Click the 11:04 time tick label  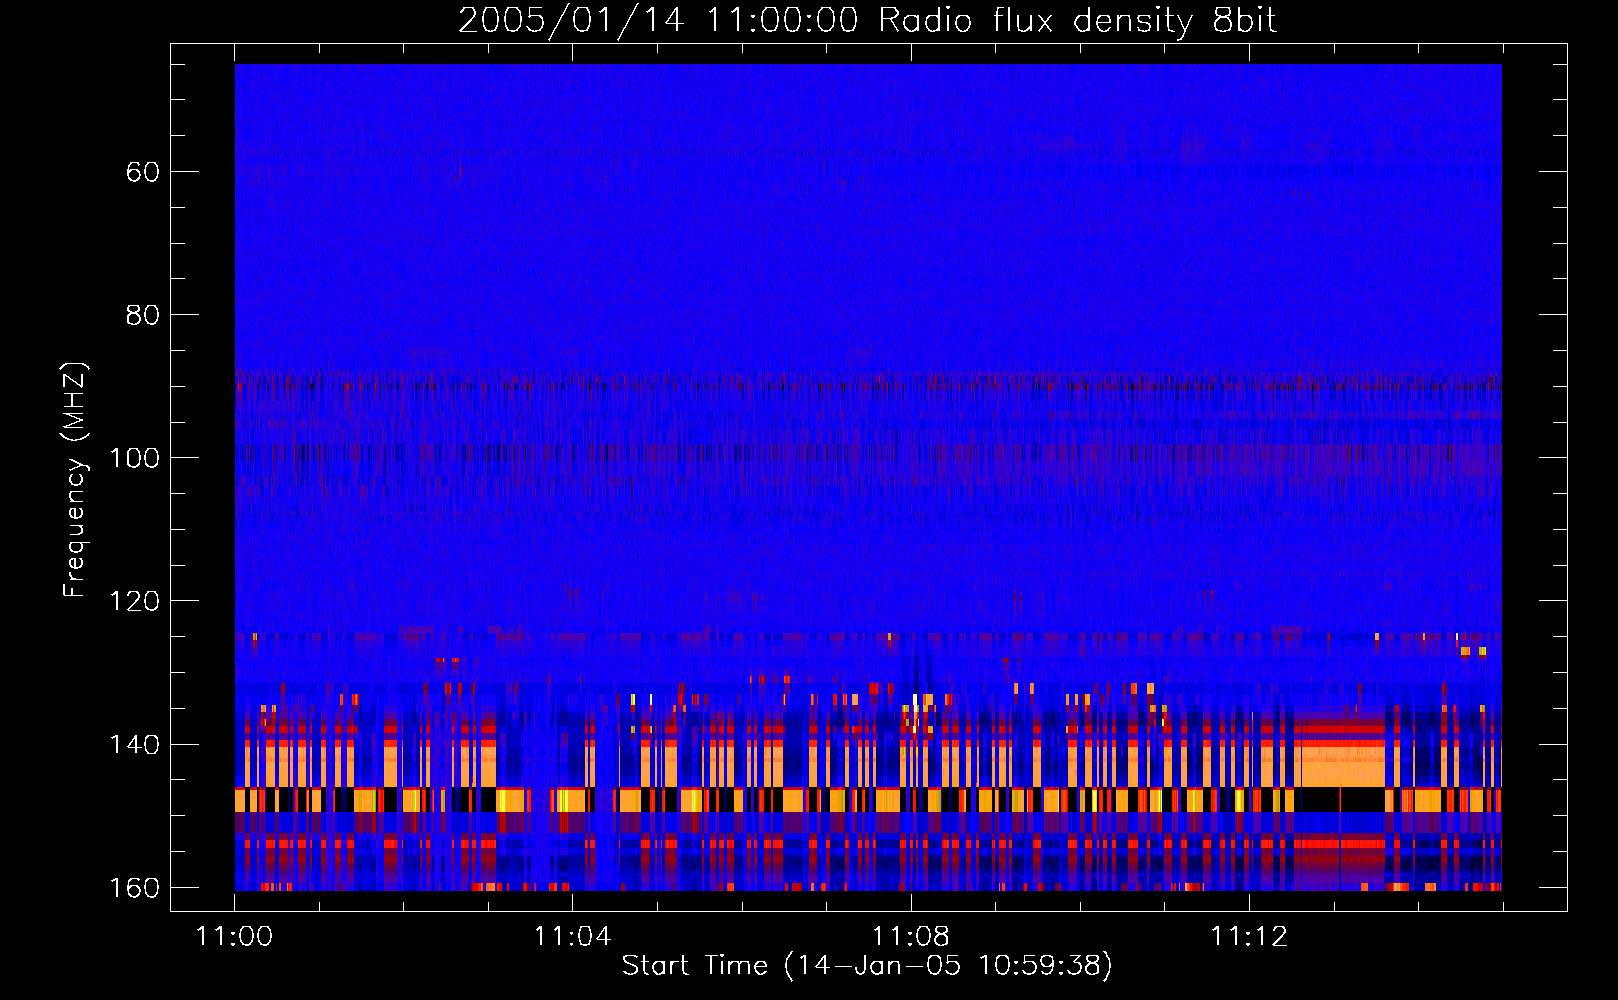pyautogui.click(x=572, y=937)
